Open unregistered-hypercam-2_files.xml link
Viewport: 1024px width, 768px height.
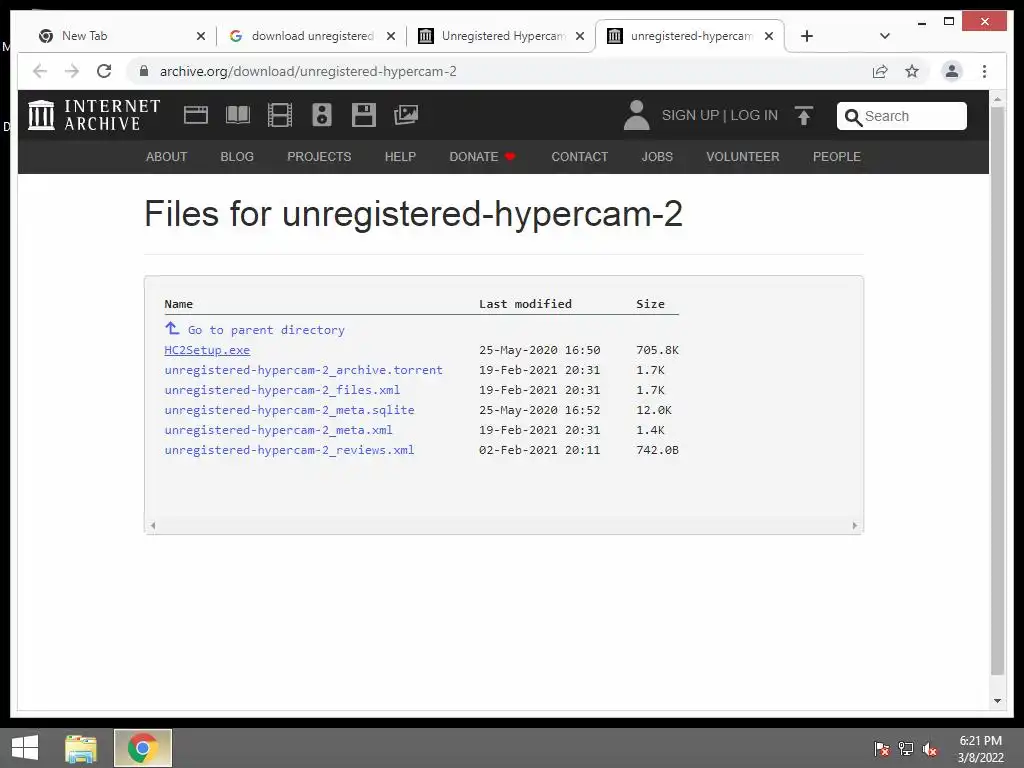click(x=282, y=390)
